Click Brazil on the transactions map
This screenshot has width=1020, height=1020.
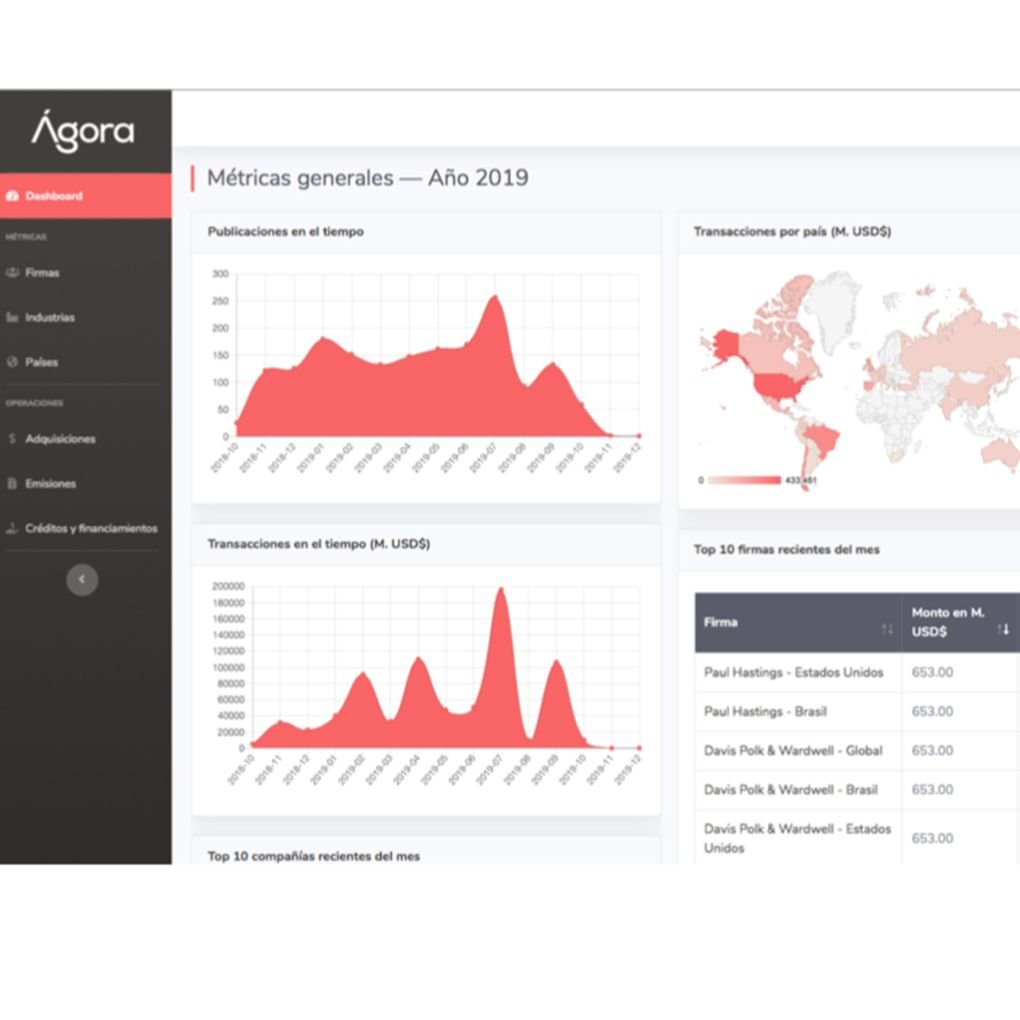(x=823, y=438)
